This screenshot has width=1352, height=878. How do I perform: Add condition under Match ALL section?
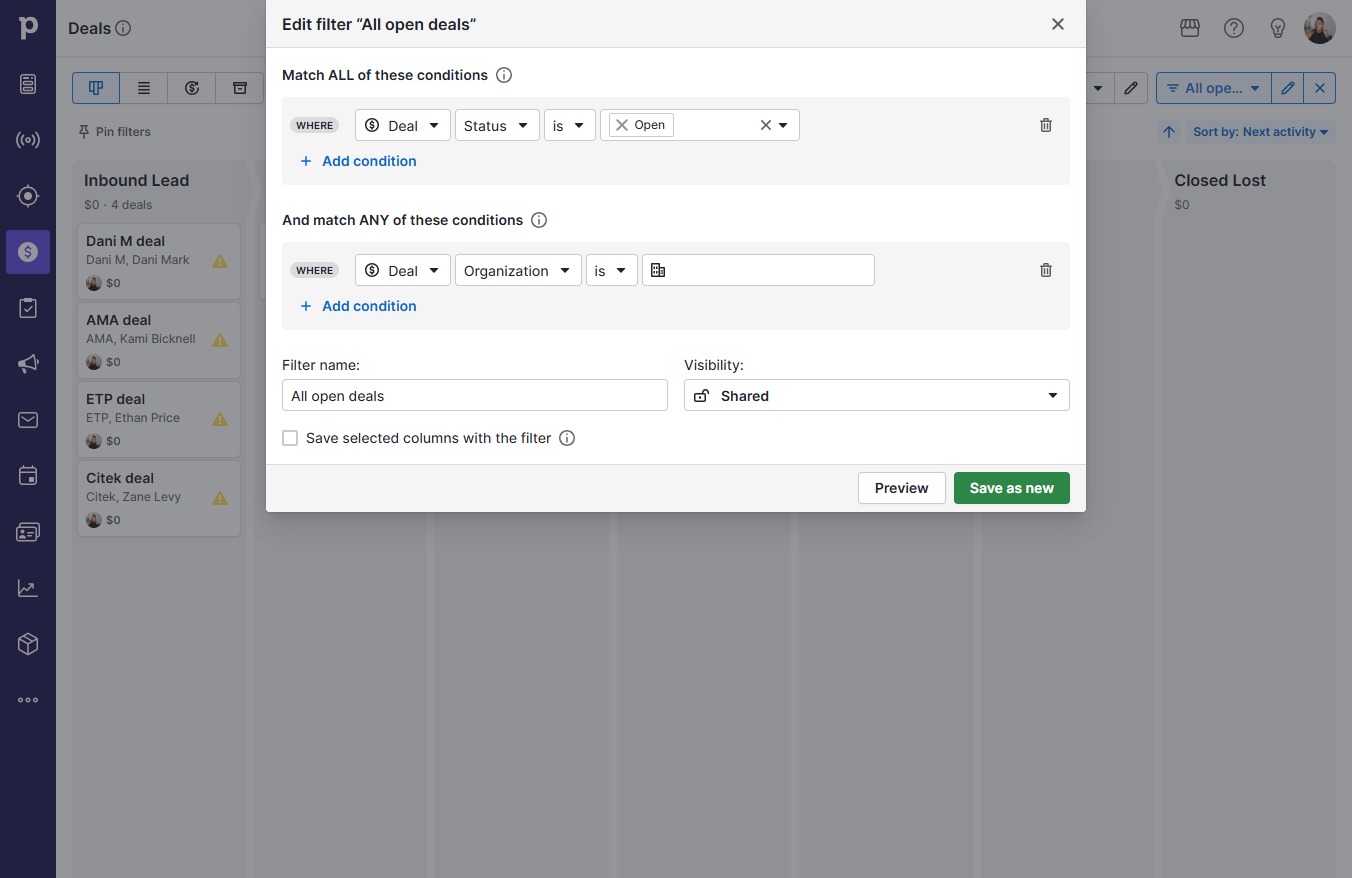[358, 161]
